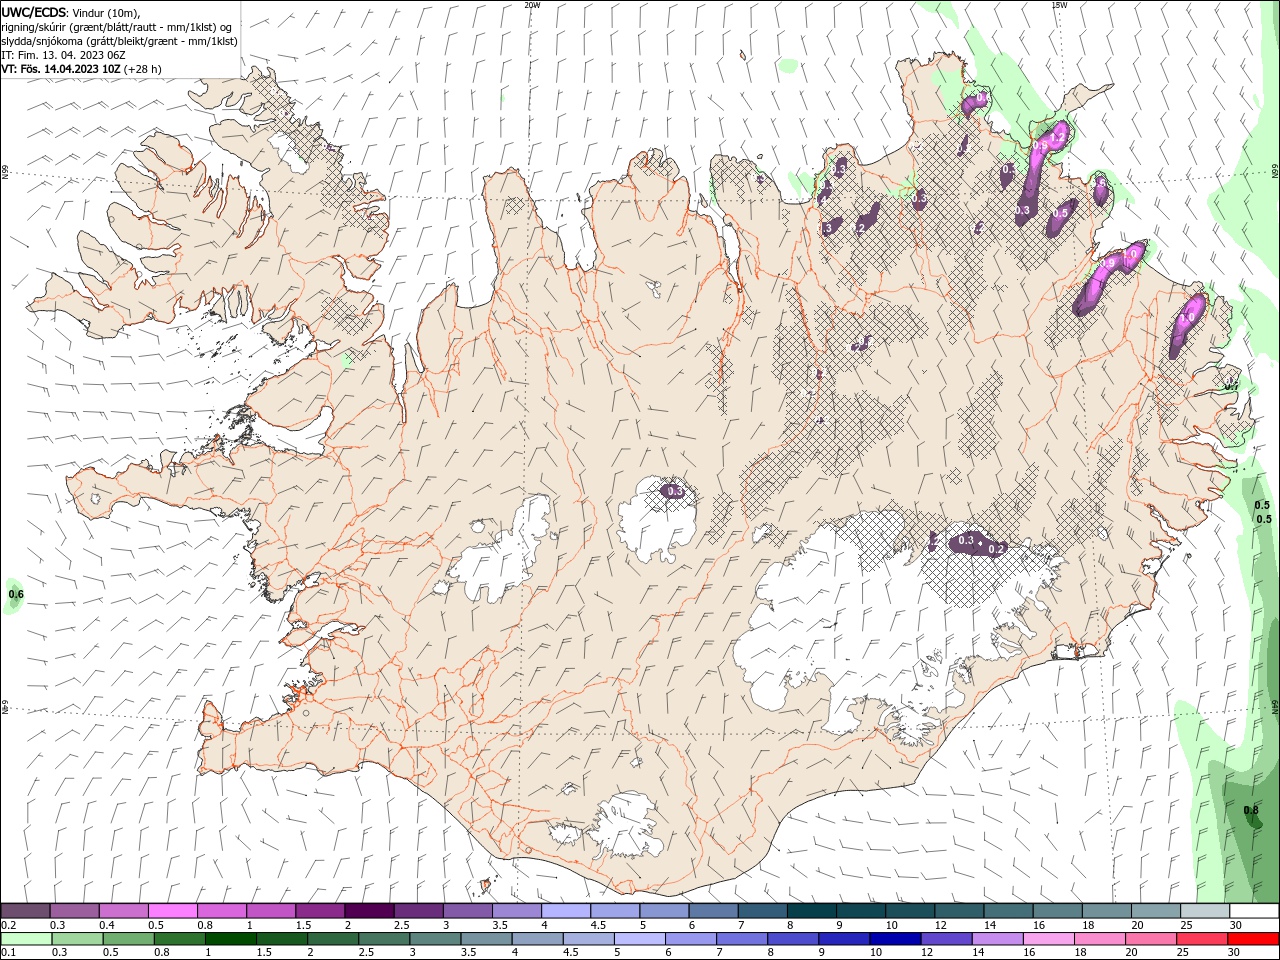Pick the upper legend swatch labeled 14
The width and height of the screenshot is (1280, 960).
1009,910
